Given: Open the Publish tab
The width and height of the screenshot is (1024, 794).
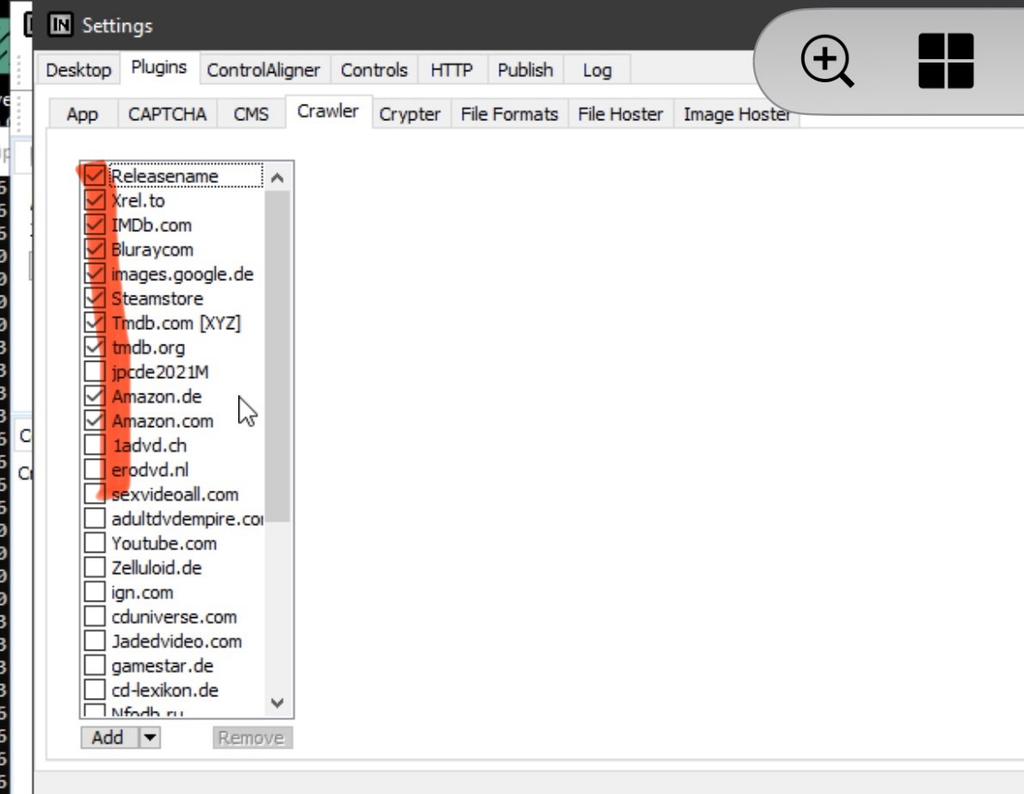Looking at the screenshot, I should pyautogui.click(x=525, y=70).
